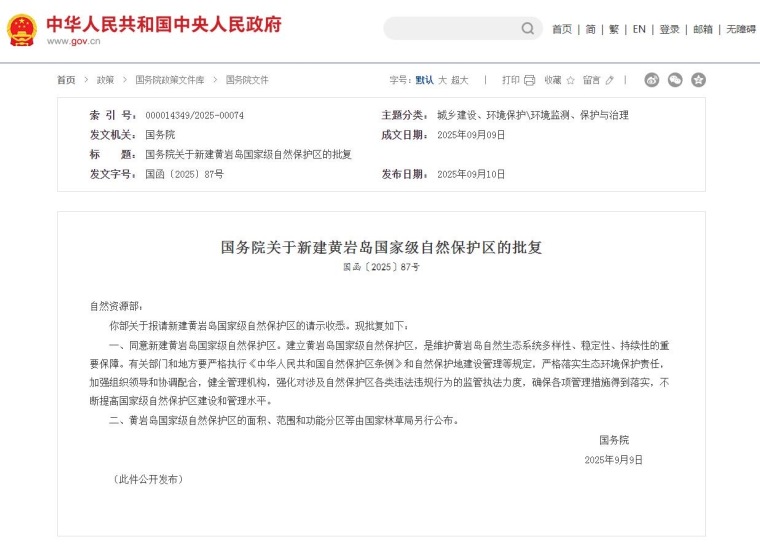
Task: Click the 打印 label
Action: click(x=510, y=80)
